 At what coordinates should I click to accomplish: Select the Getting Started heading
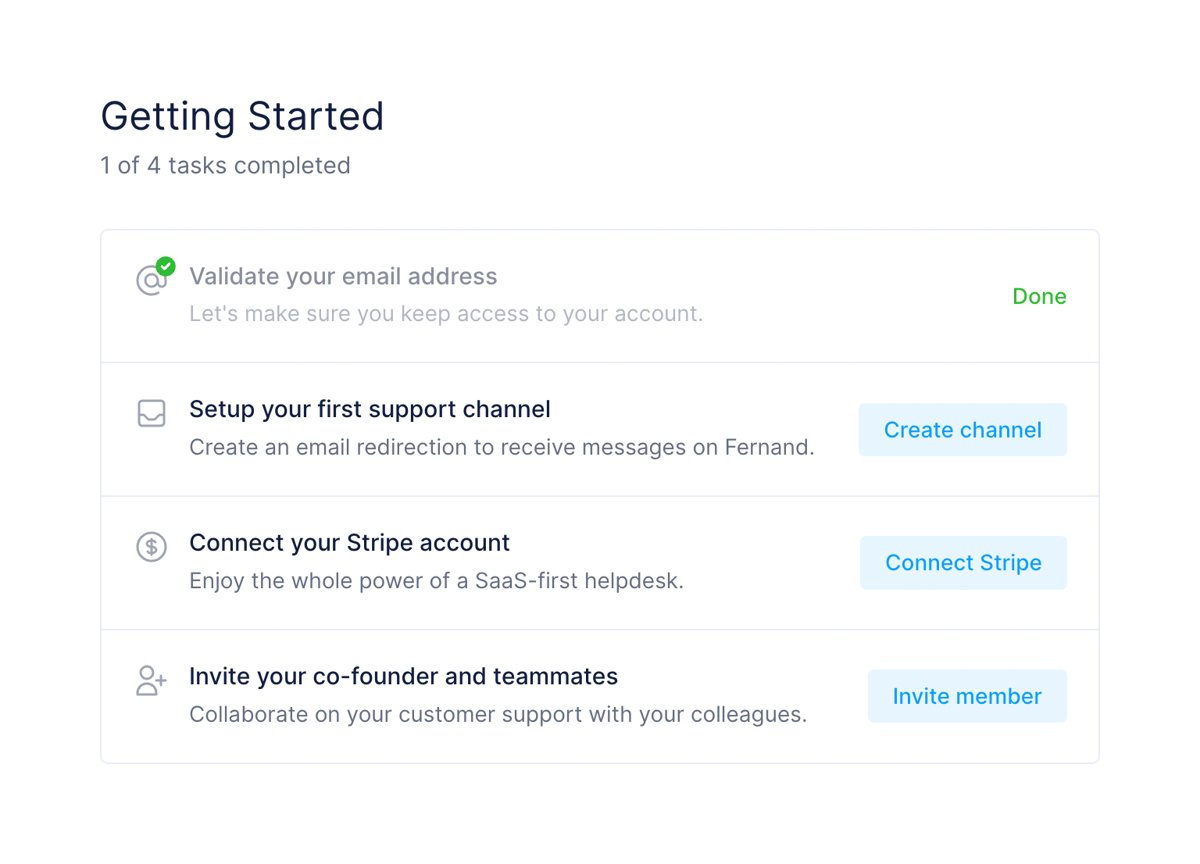pos(242,116)
